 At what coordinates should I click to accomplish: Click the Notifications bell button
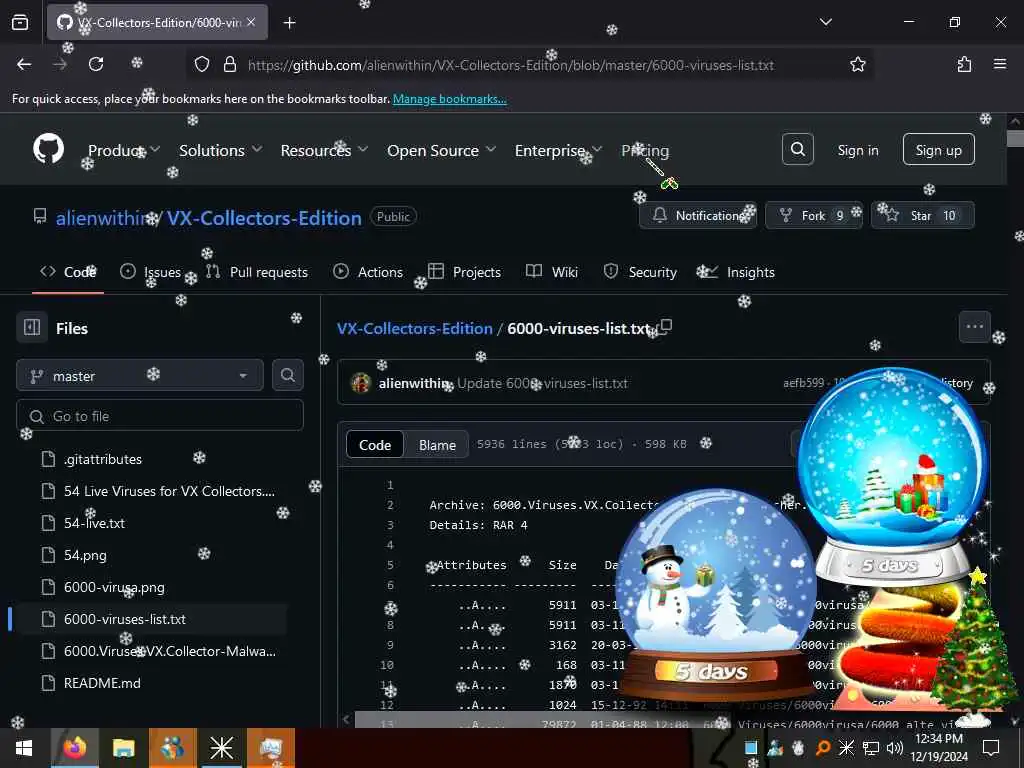[x=698, y=216]
